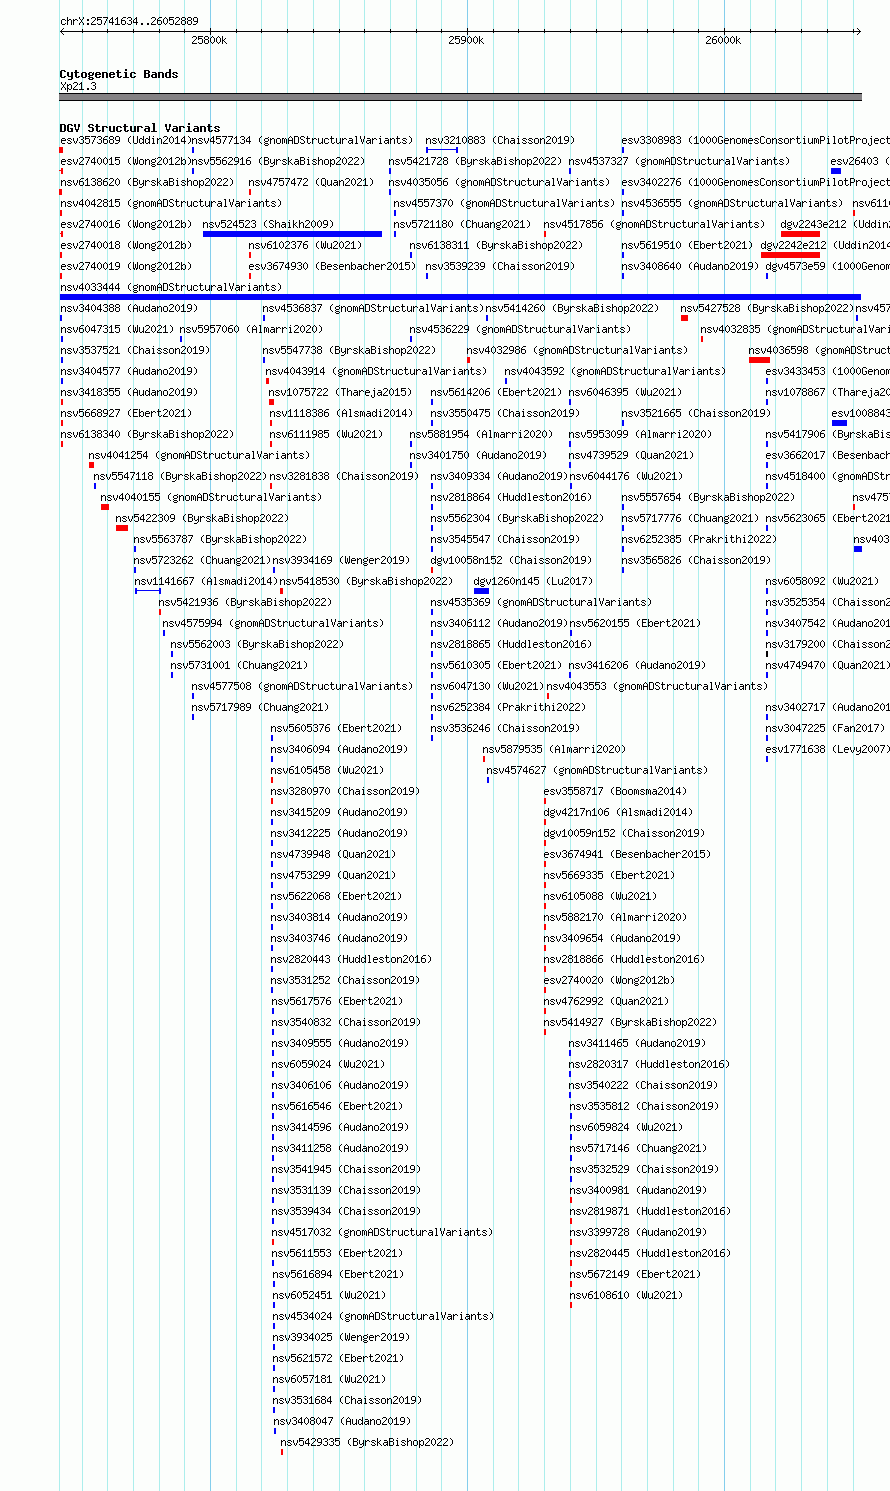Click nsv6252385 (Prakrithi2022)
The image size is (890, 1491).
(x=698, y=539)
